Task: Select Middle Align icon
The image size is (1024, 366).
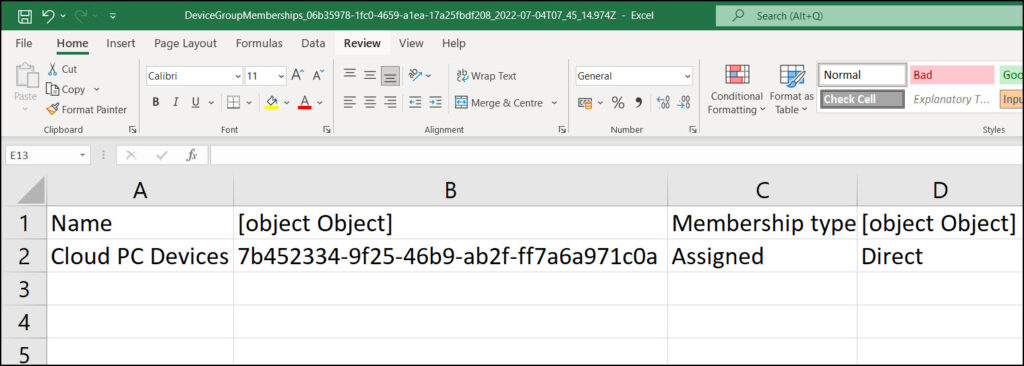Action: click(x=370, y=75)
